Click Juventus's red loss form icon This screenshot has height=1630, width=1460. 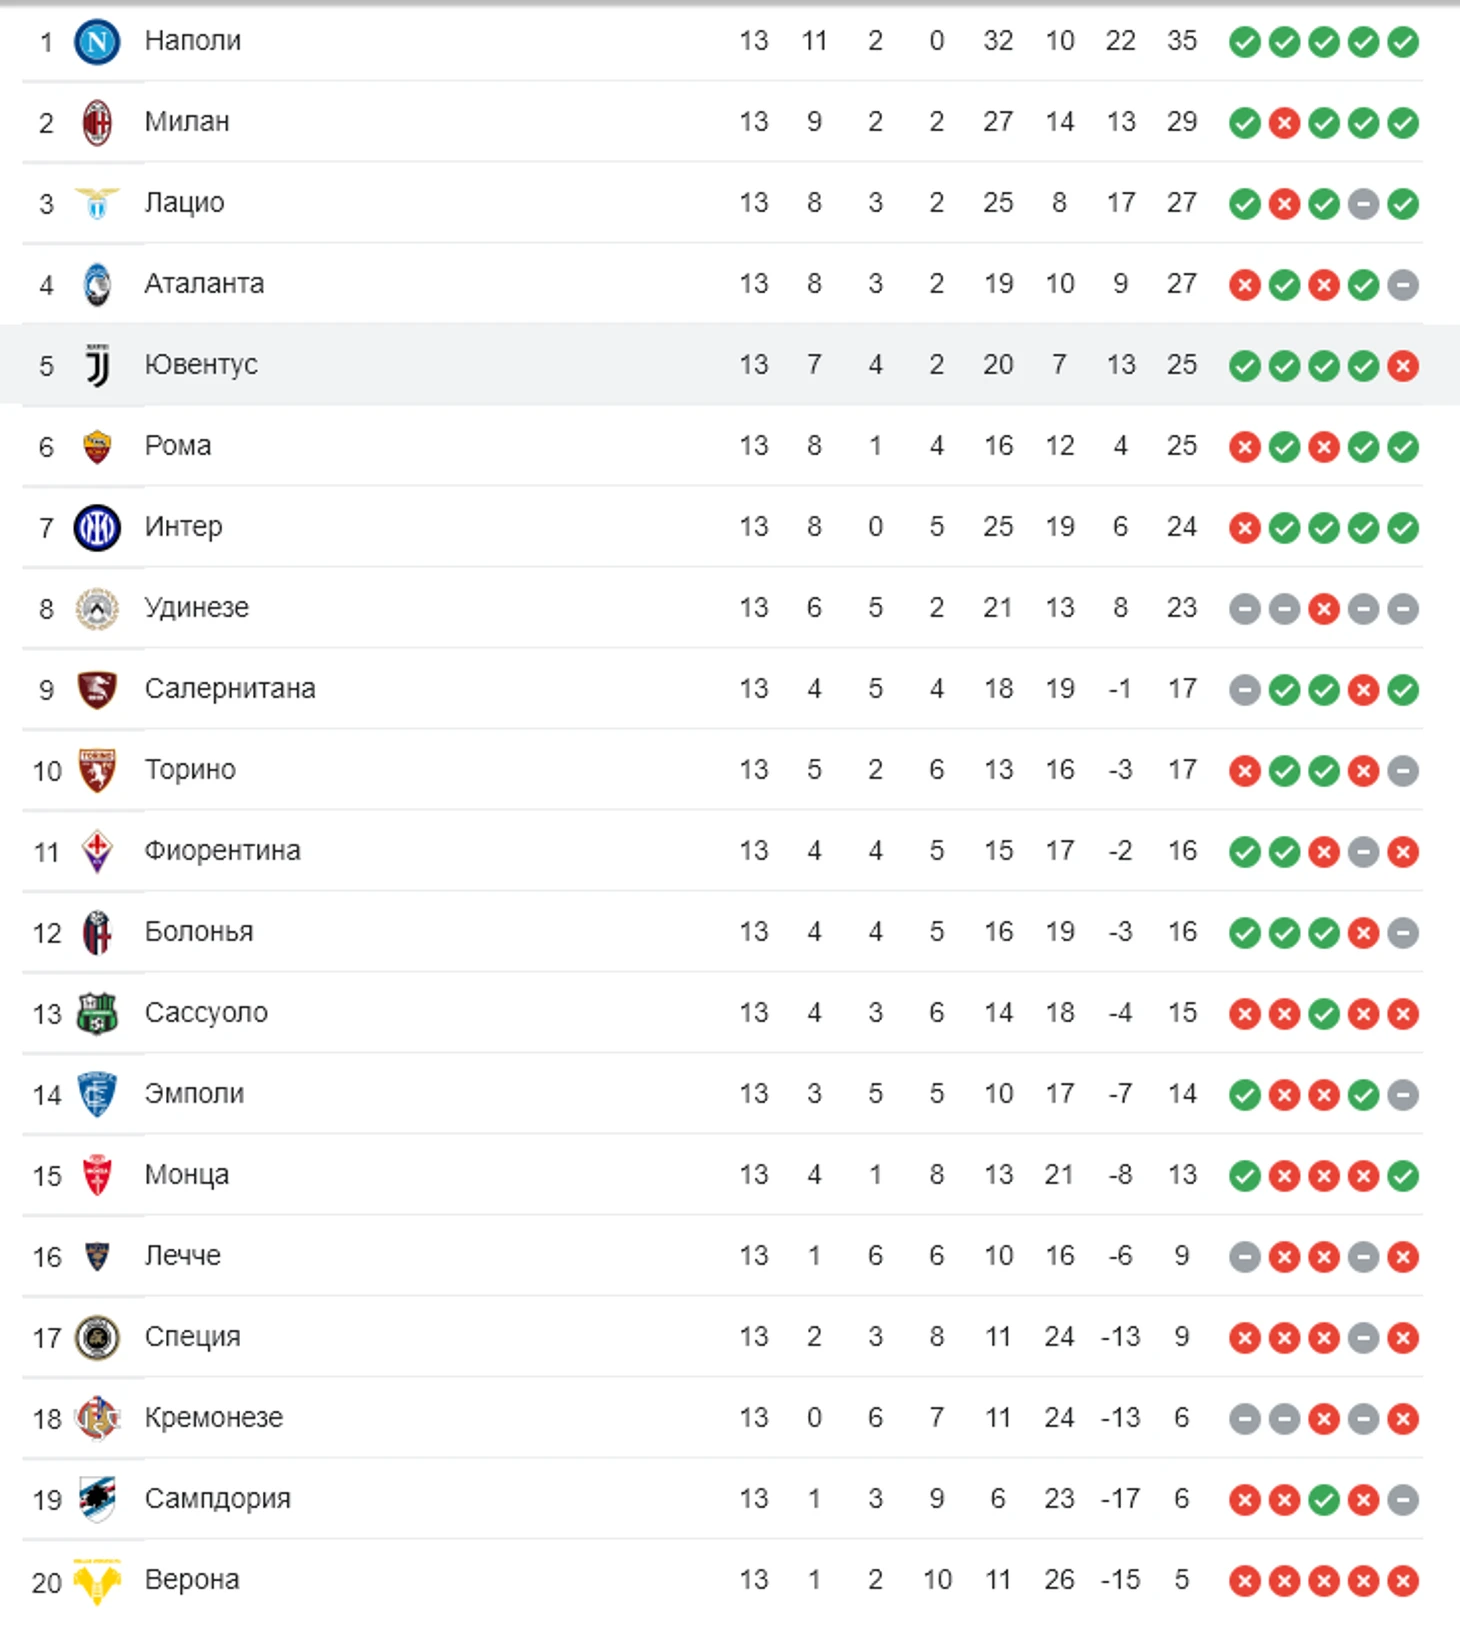[x=1403, y=366]
